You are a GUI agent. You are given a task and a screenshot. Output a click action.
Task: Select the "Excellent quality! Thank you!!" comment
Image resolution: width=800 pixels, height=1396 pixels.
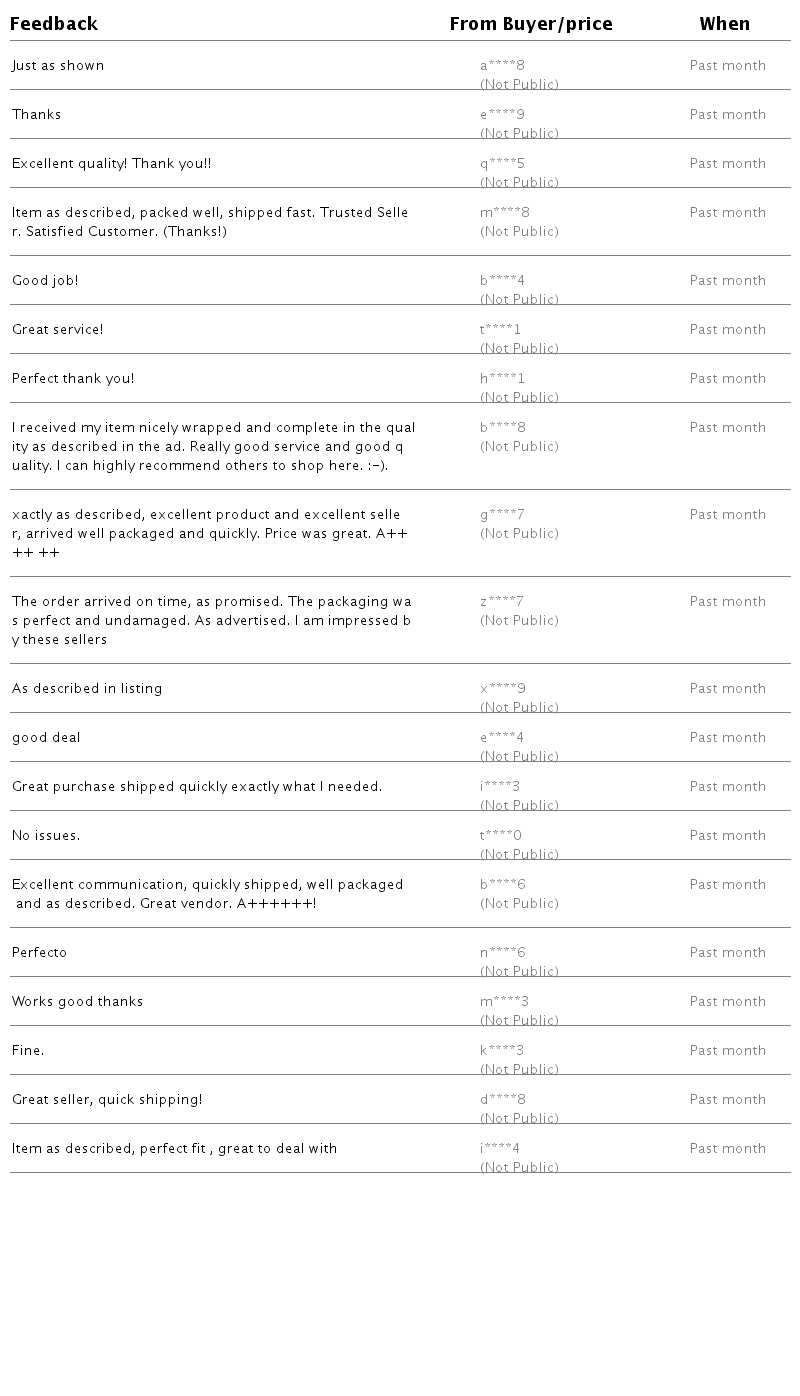(111, 164)
